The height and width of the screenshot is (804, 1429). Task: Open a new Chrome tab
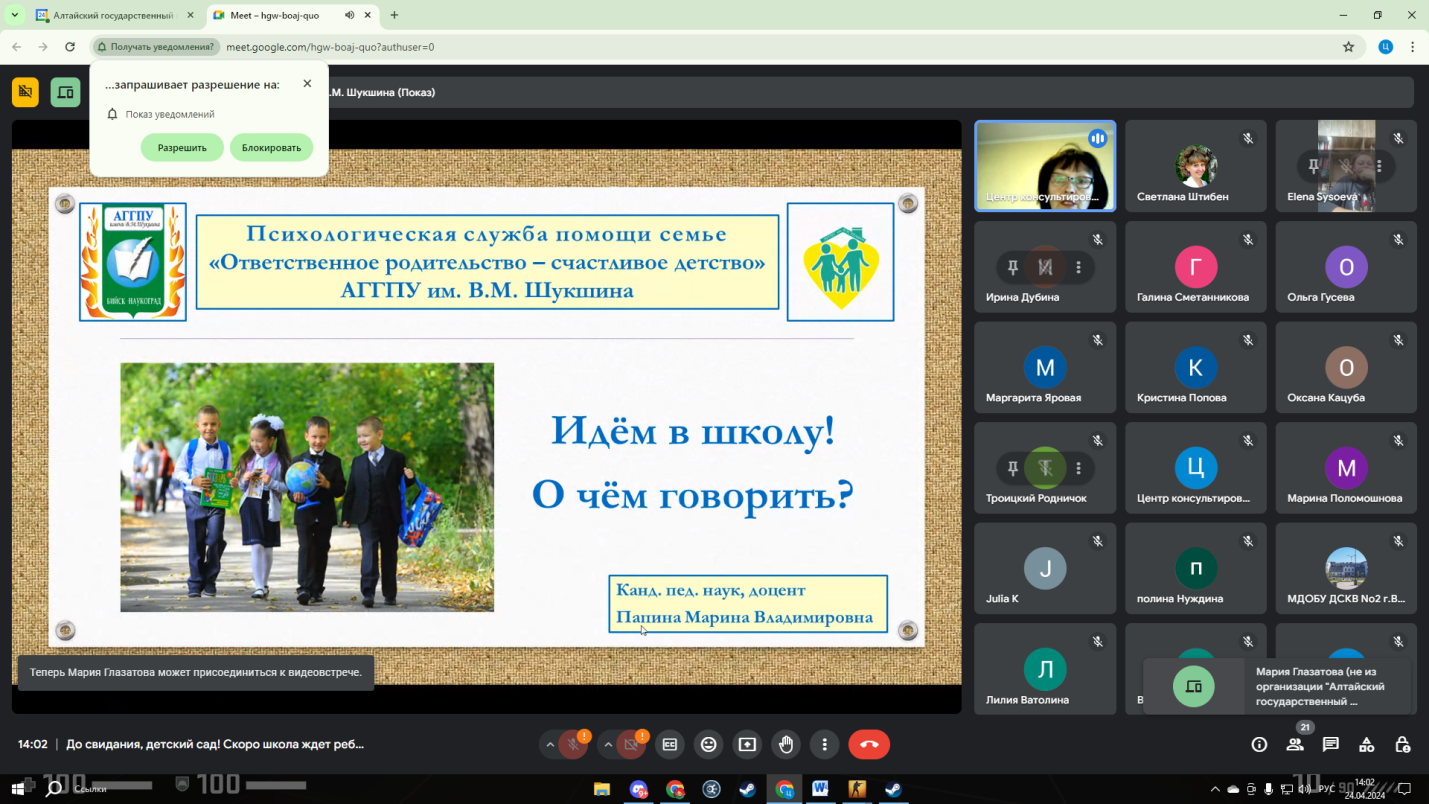point(394,15)
